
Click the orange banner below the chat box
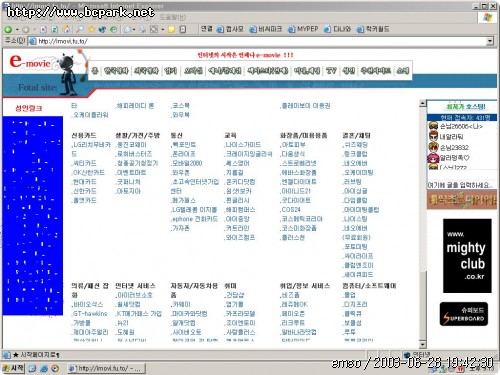click(462, 201)
